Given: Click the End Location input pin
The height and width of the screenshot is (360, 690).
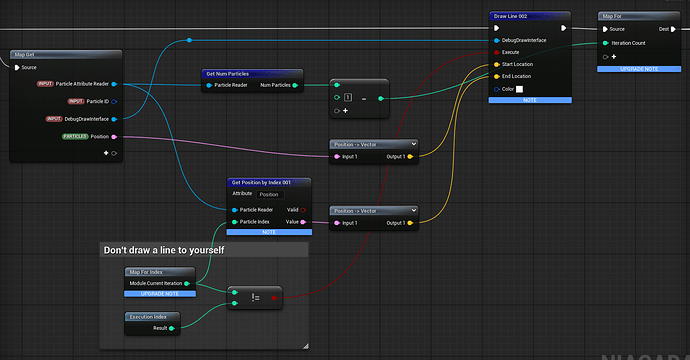Looking at the screenshot, I should coord(496,76).
